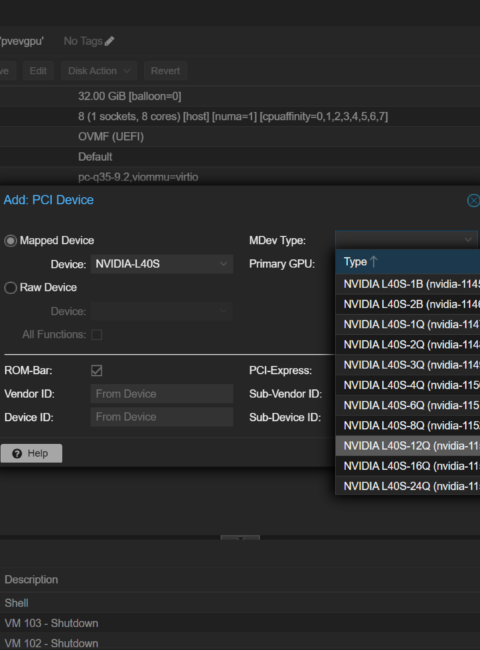Click into the Vendor ID field
Image resolution: width=480 pixels, height=650 pixels.
coord(162,394)
